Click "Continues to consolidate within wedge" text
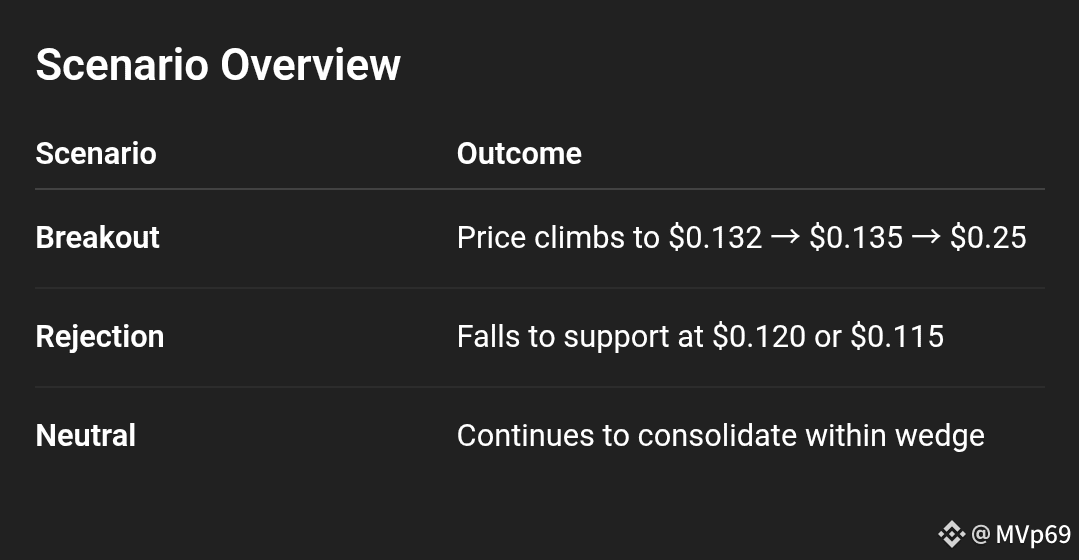Screen dimensions: 1079x560 coord(720,436)
